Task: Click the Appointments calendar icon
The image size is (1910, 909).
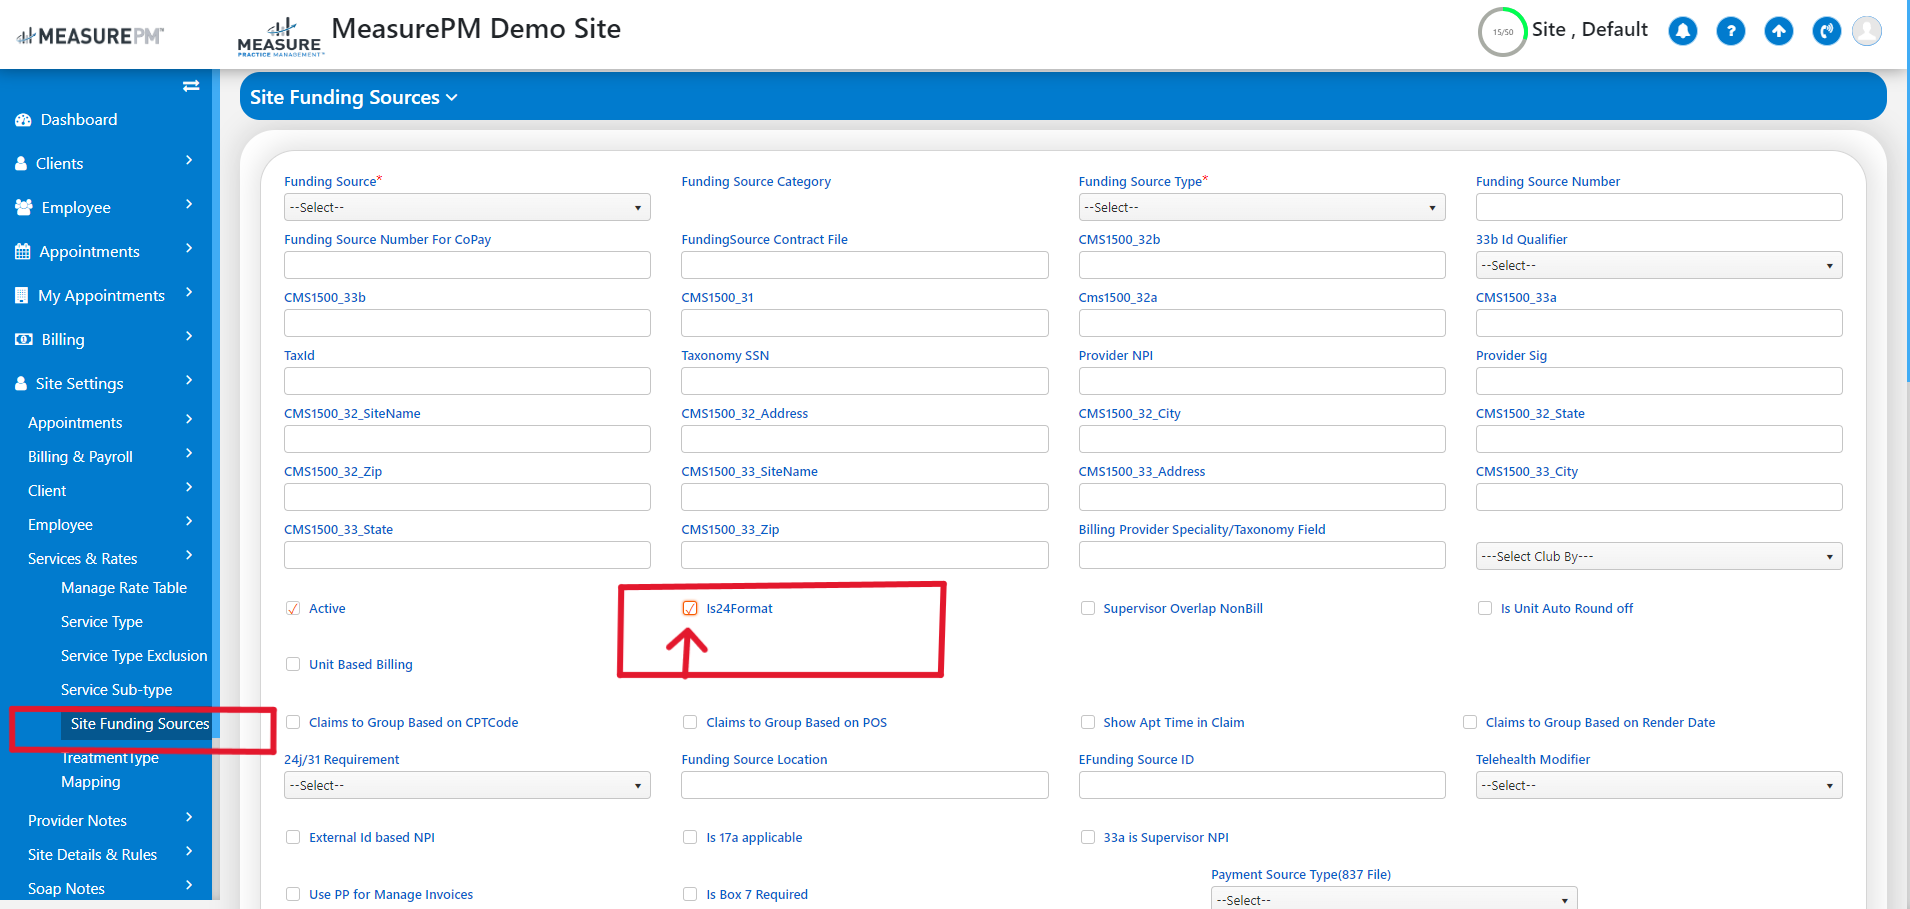Action: pyautogui.click(x=23, y=252)
